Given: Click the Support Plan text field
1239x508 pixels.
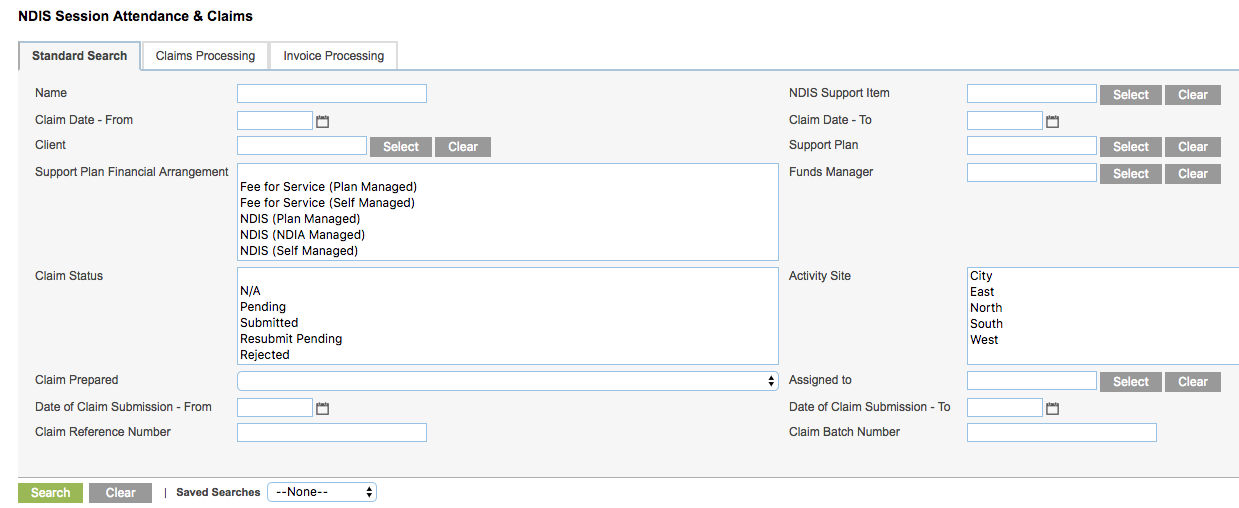Looking at the screenshot, I should pos(1032,145).
